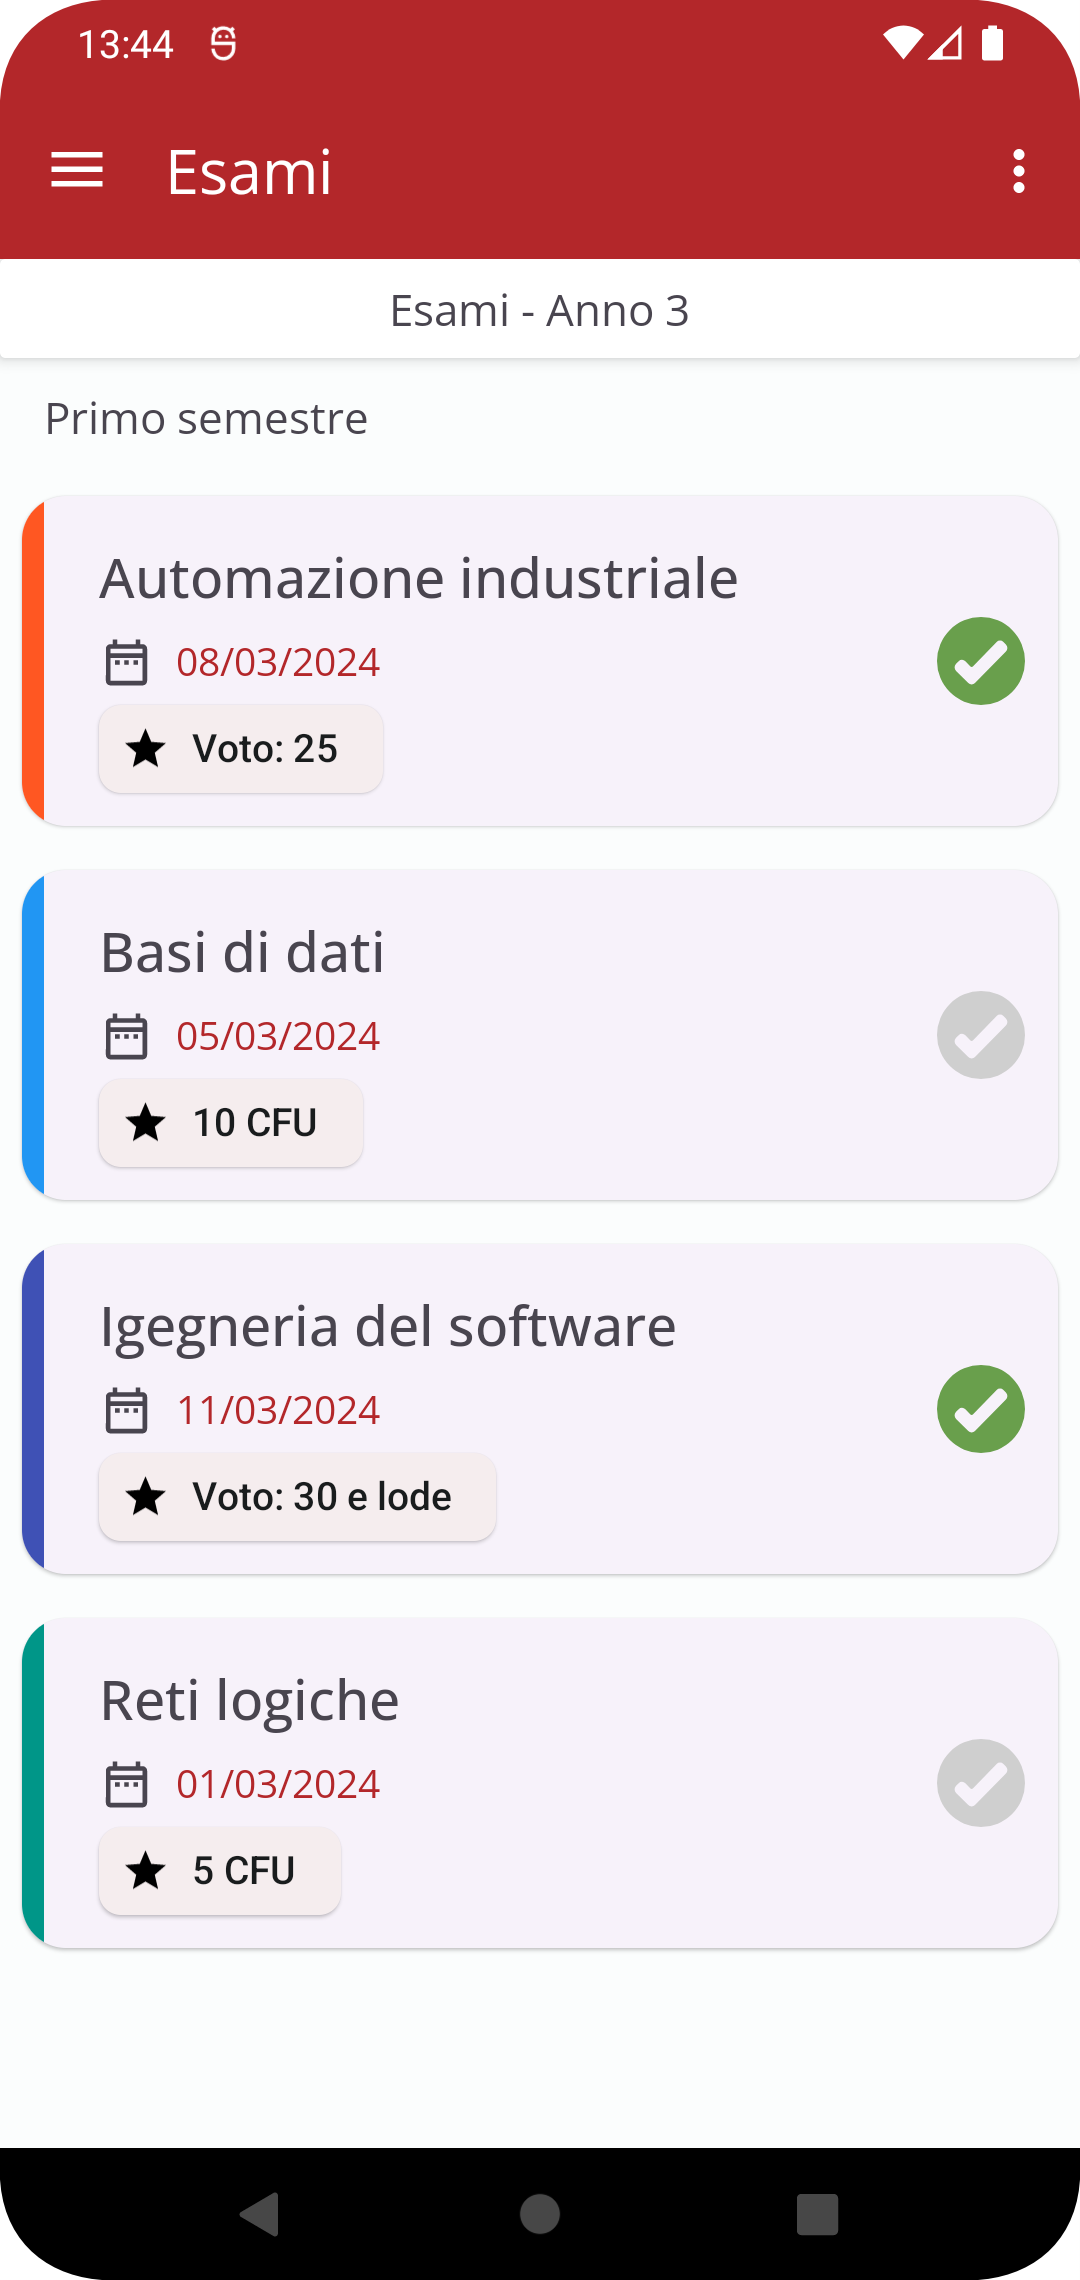
Task: Uncheck Automazione industriale passed checkmark
Action: click(x=980, y=661)
